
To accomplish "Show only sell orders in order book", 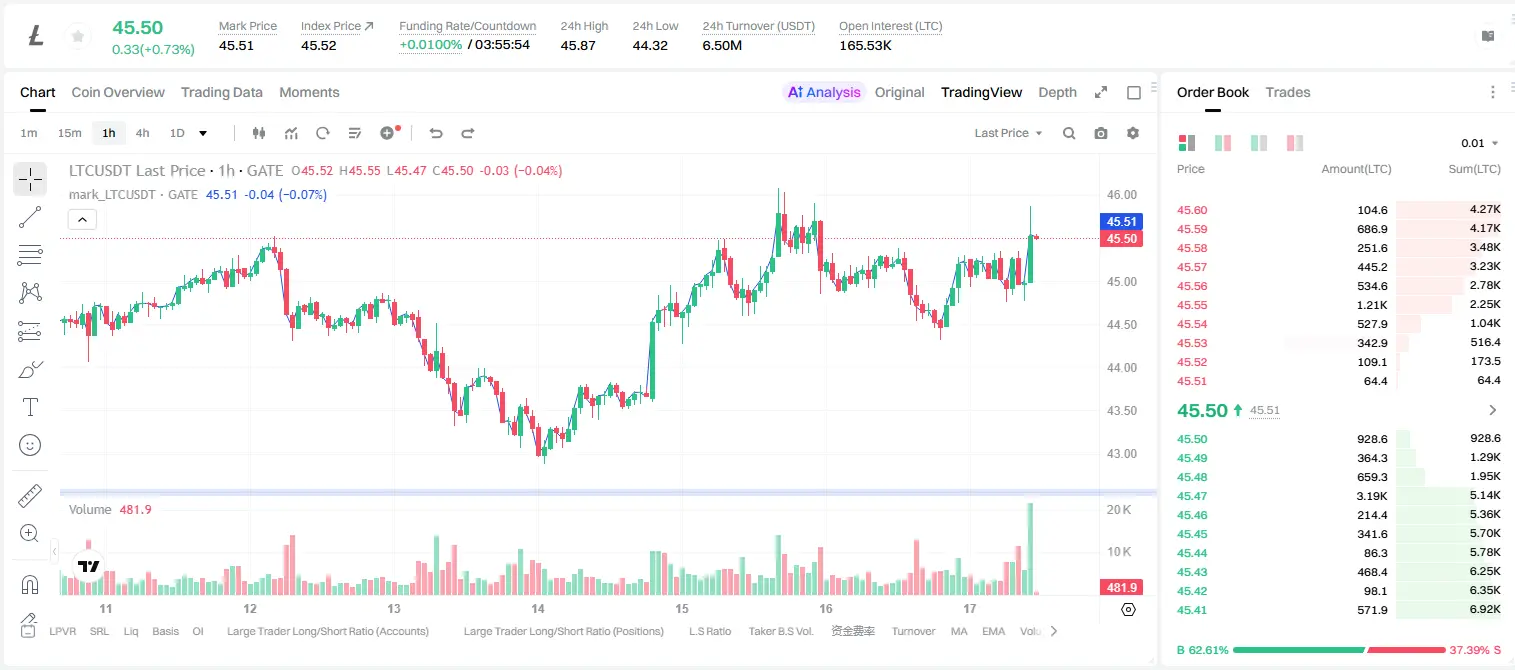I will click(x=1295, y=143).
